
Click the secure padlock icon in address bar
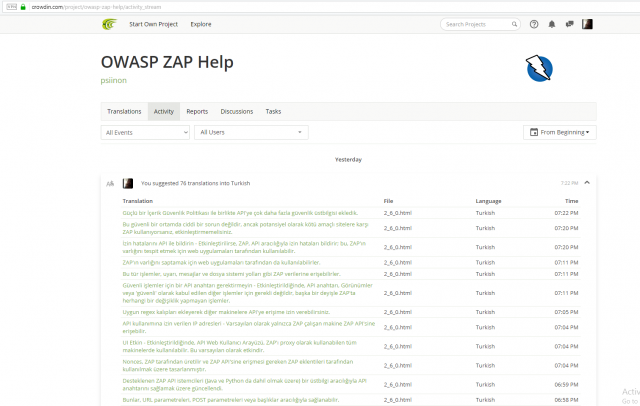point(23,7)
